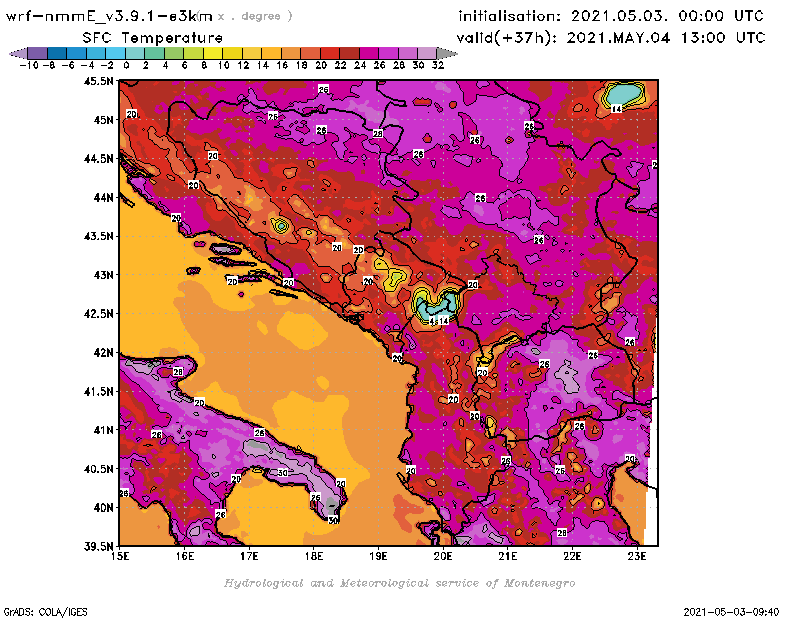
Task: Pick the legend swatch between -2 and 0
Action: (x=115, y=53)
